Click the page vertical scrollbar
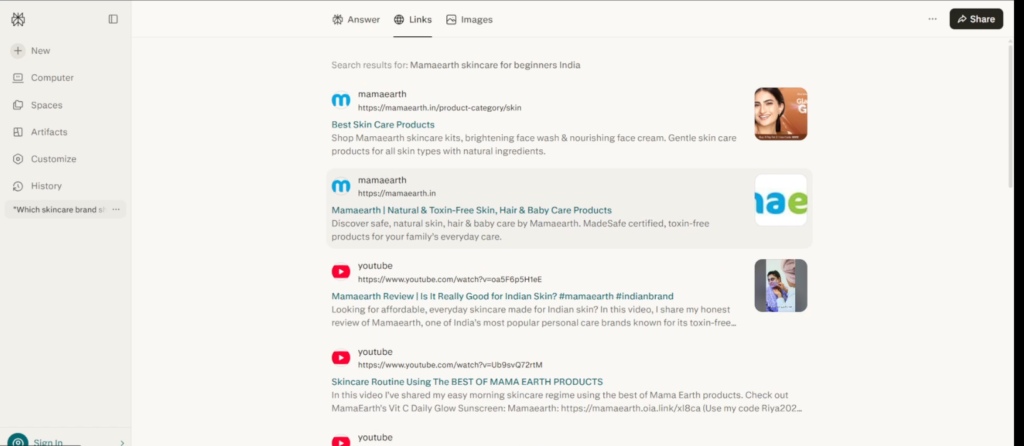Image resolution: width=1024 pixels, height=446 pixels. click(x=1012, y=111)
